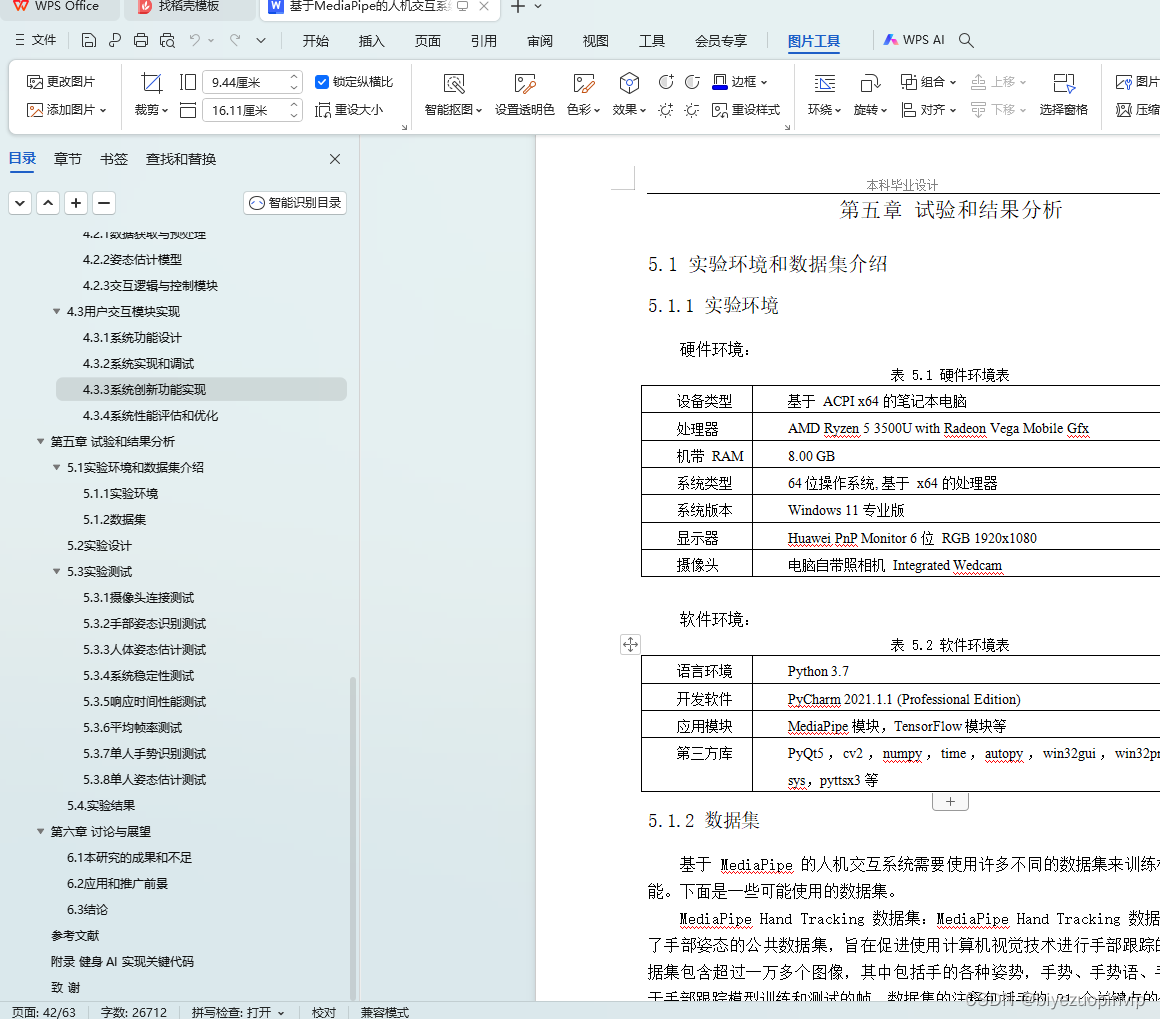Expand the quick access toolbar chevron
This screenshot has width=1160, height=1019.
[261, 40]
